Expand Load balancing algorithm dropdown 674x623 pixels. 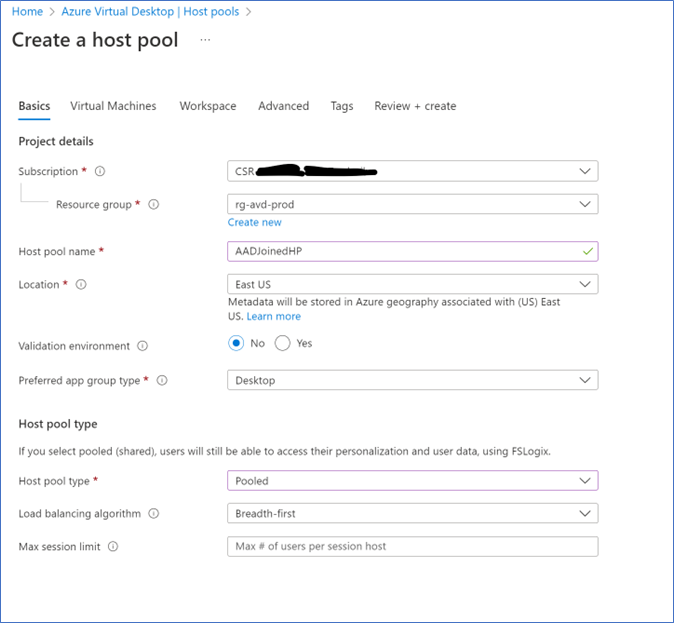click(413, 513)
